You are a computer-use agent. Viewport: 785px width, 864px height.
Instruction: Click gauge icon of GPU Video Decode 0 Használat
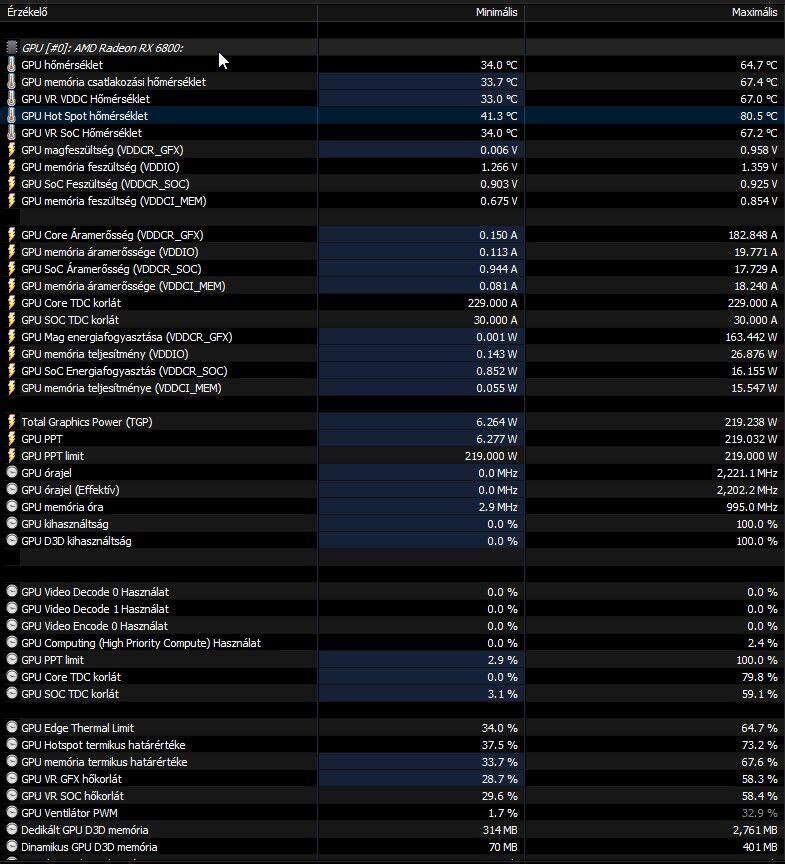[x=12, y=591]
